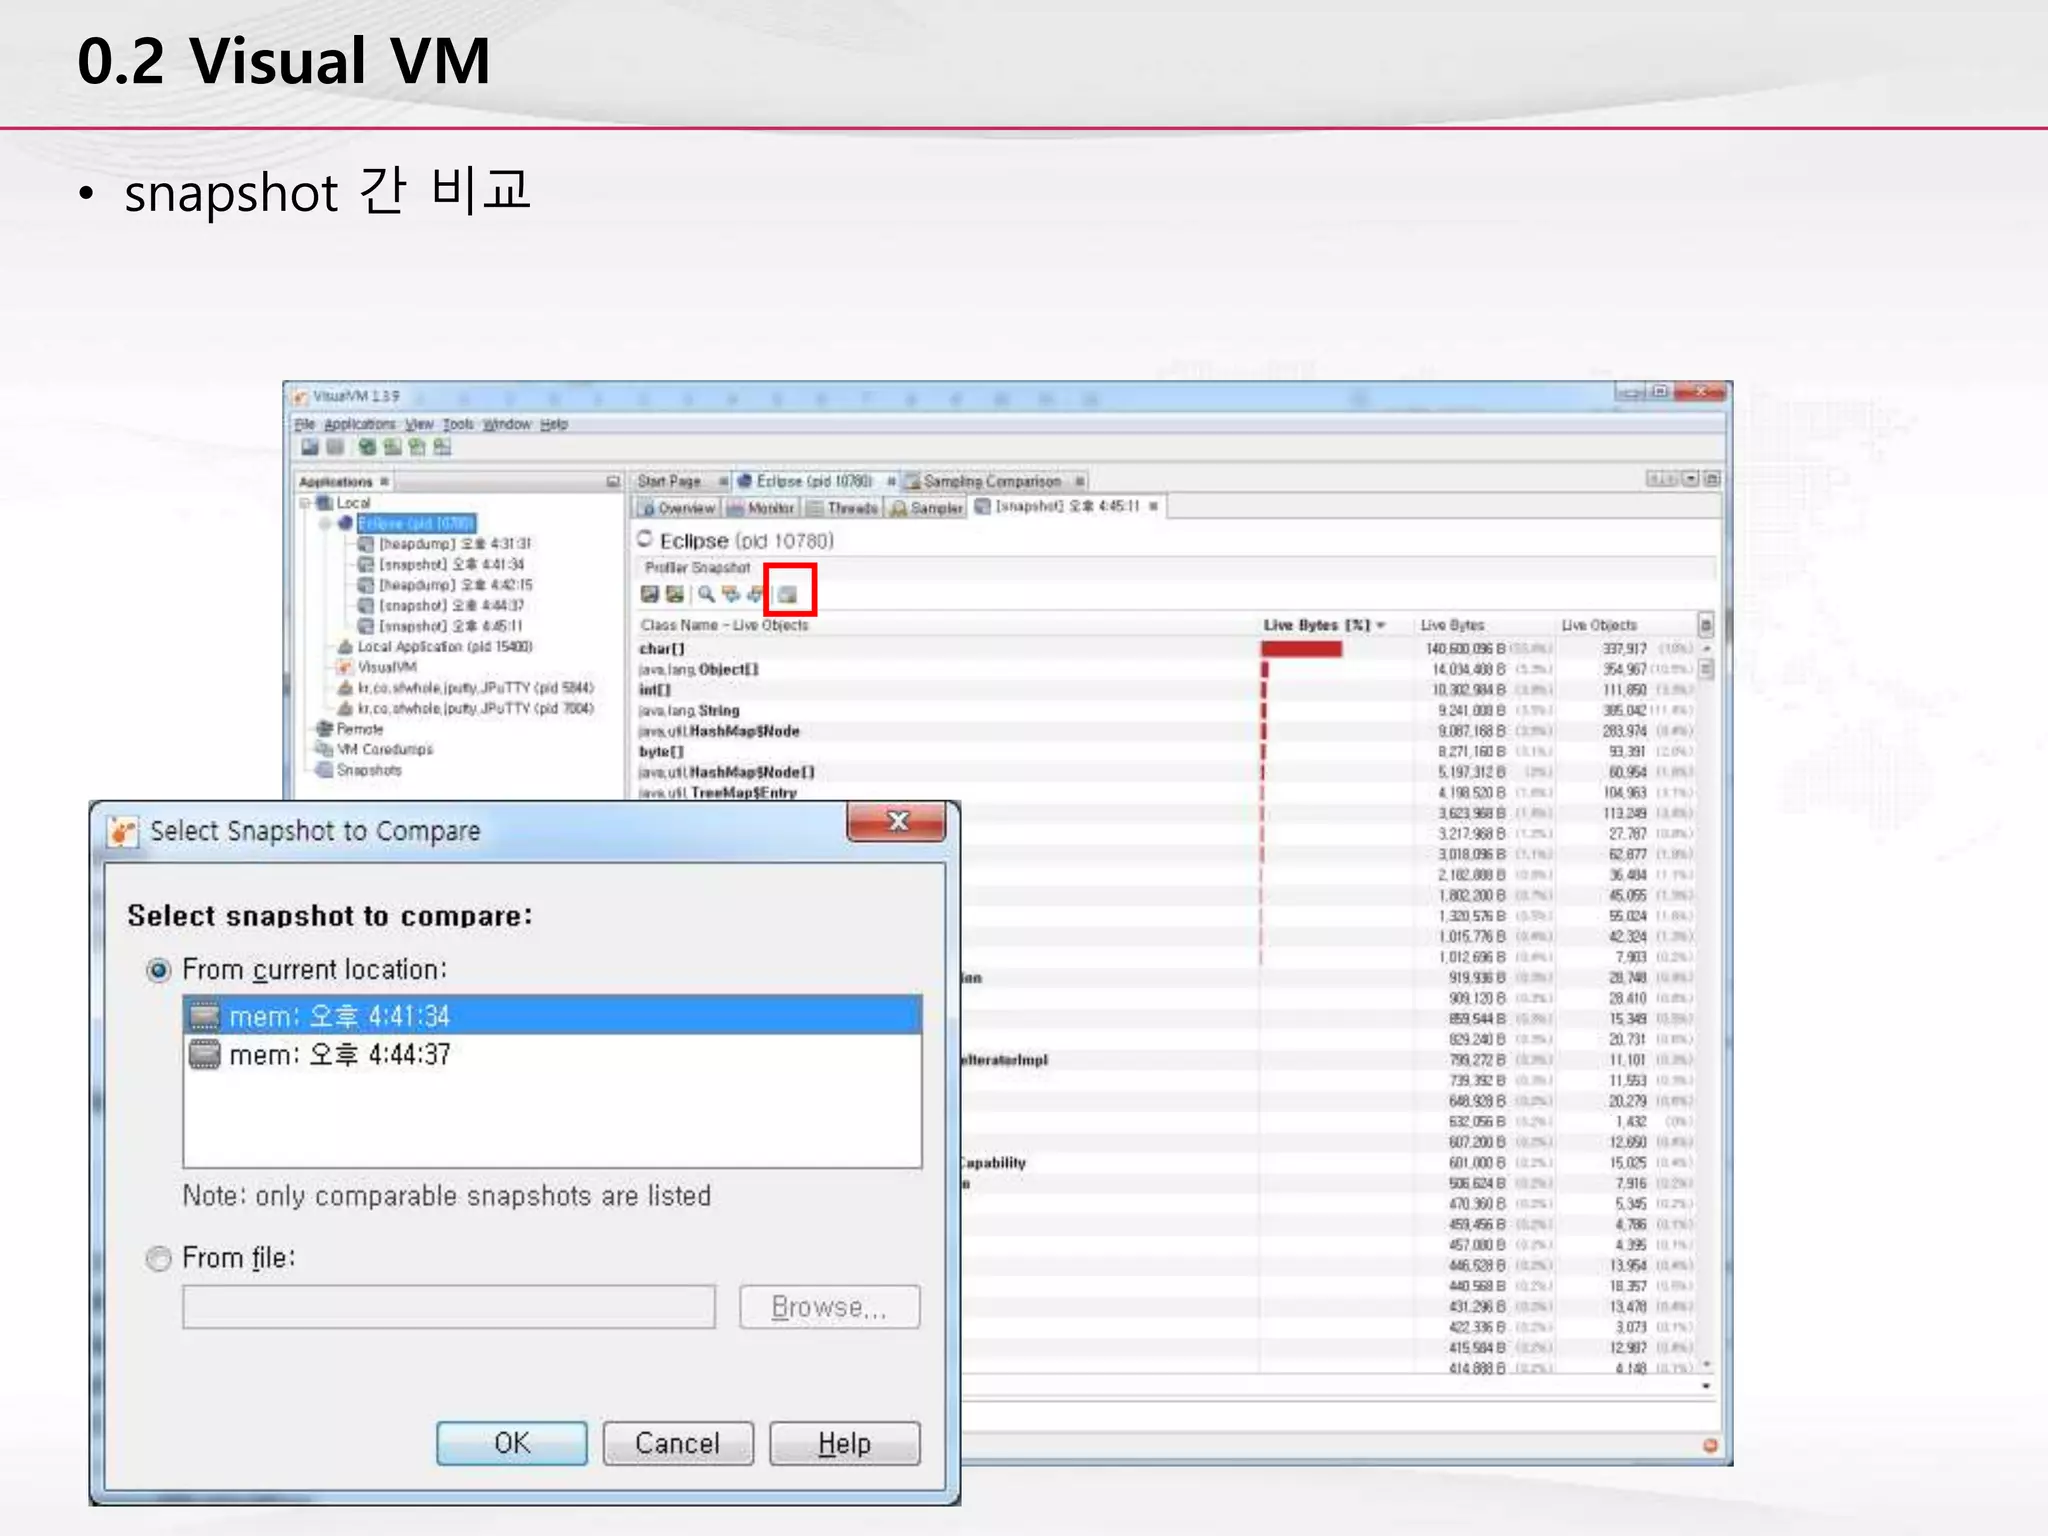Click the From file path input field

click(x=449, y=1307)
